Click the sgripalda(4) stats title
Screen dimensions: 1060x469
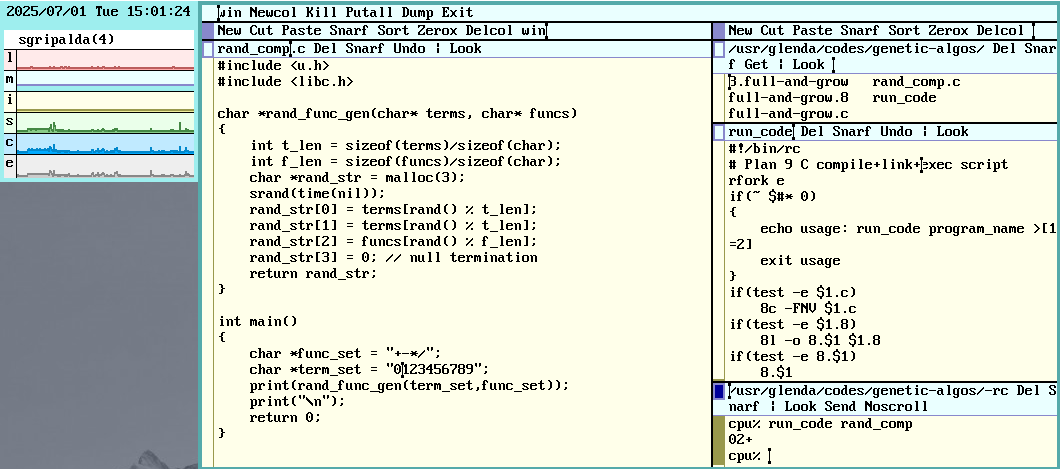click(x=66, y=40)
